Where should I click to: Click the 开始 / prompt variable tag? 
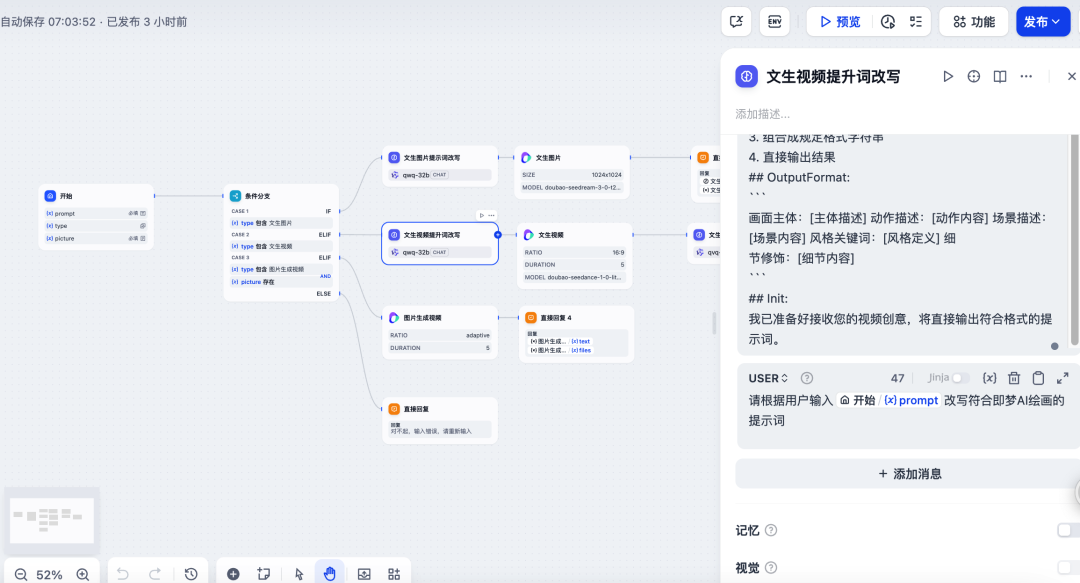tap(889, 400)
